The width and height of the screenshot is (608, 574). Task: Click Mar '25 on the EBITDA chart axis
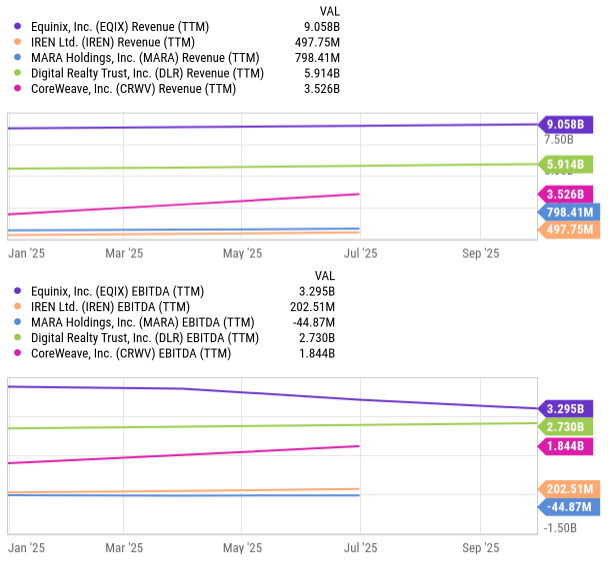tap(124, 548)
